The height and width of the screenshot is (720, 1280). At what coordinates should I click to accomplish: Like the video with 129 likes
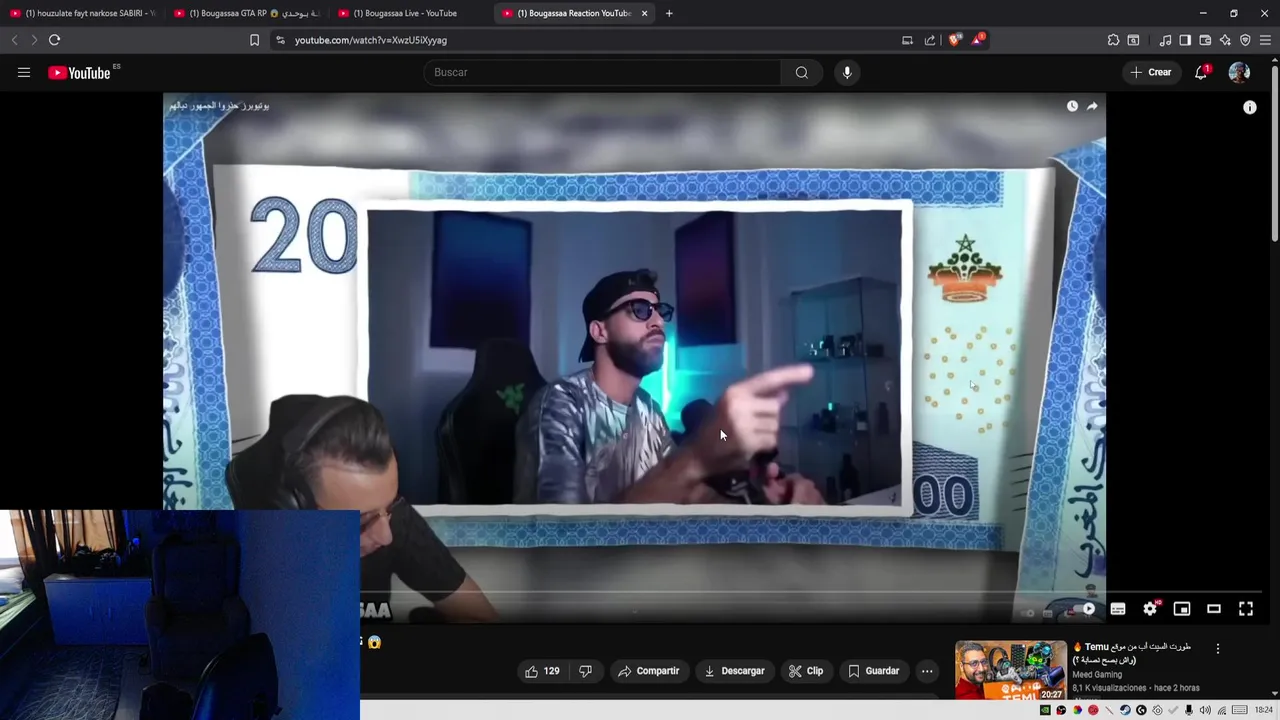tap(542, 671)
